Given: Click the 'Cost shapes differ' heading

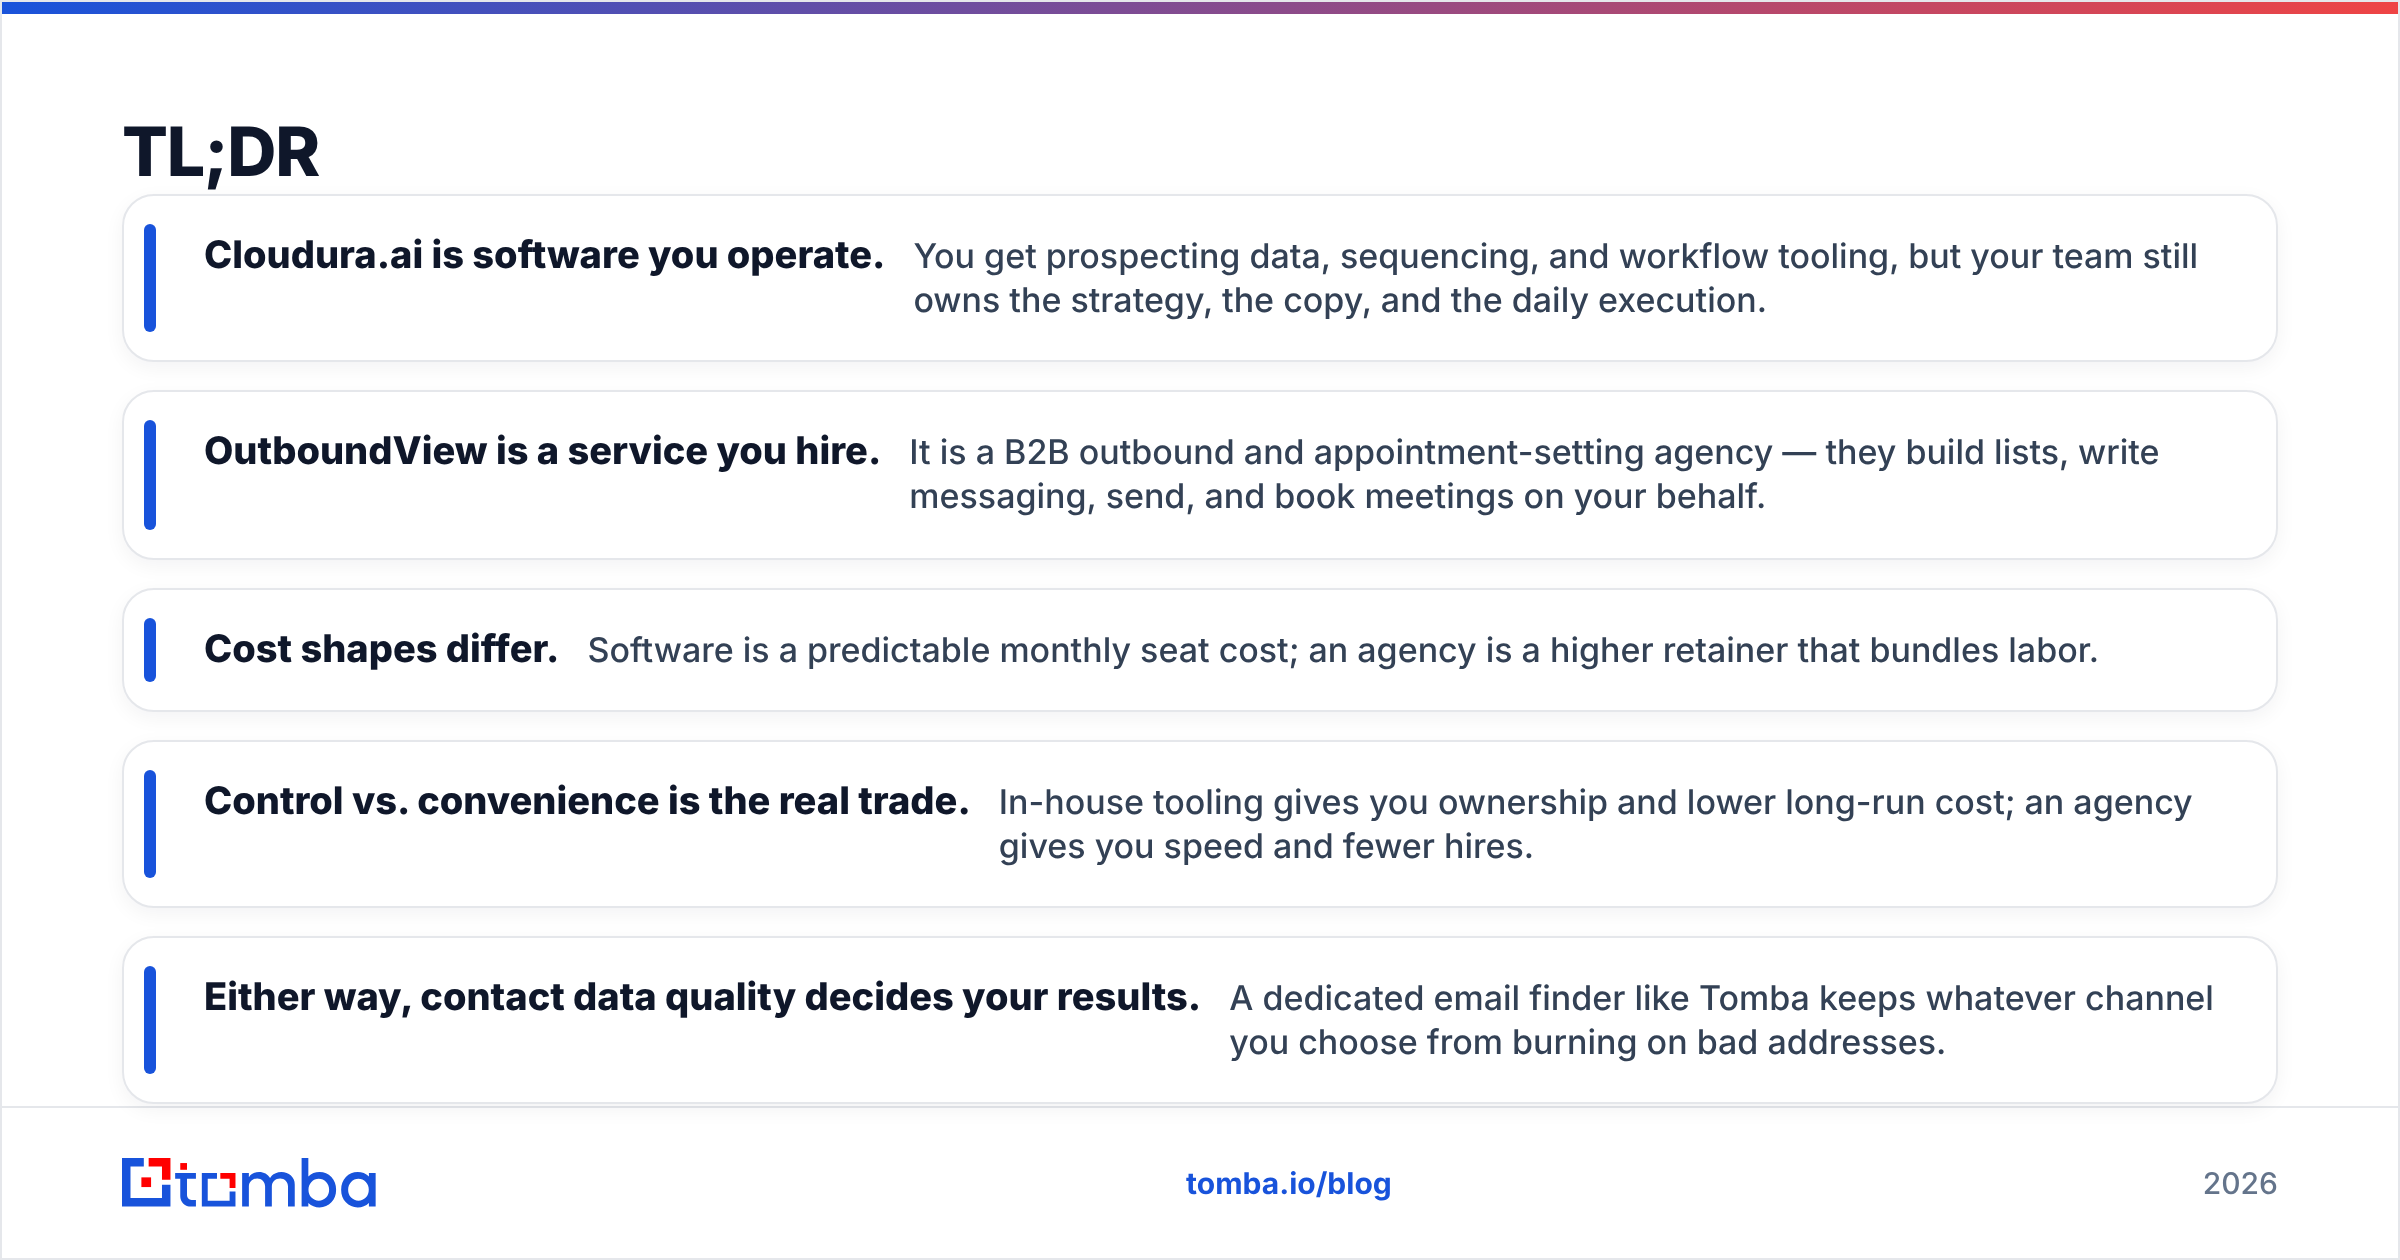Looking at the screenshot, I should tap(381, 650).
